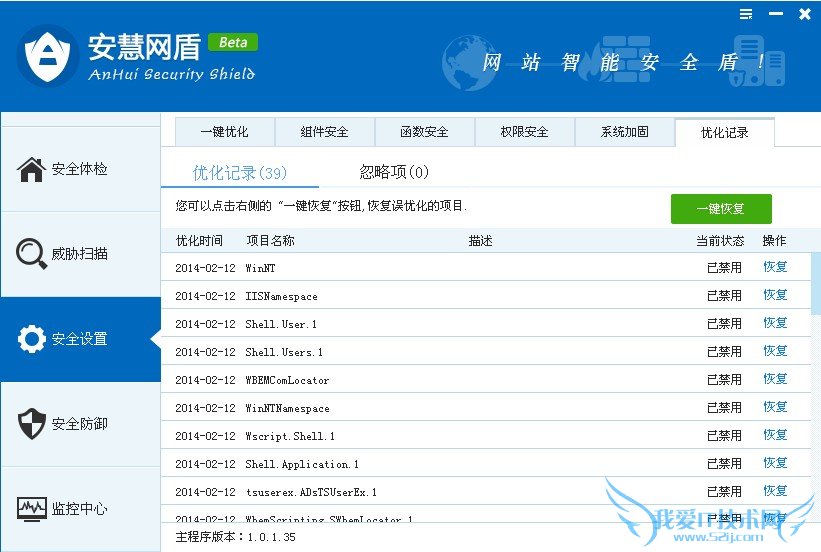
Task: Click the AnHui shield logo icon
Action: click(47, 57)
